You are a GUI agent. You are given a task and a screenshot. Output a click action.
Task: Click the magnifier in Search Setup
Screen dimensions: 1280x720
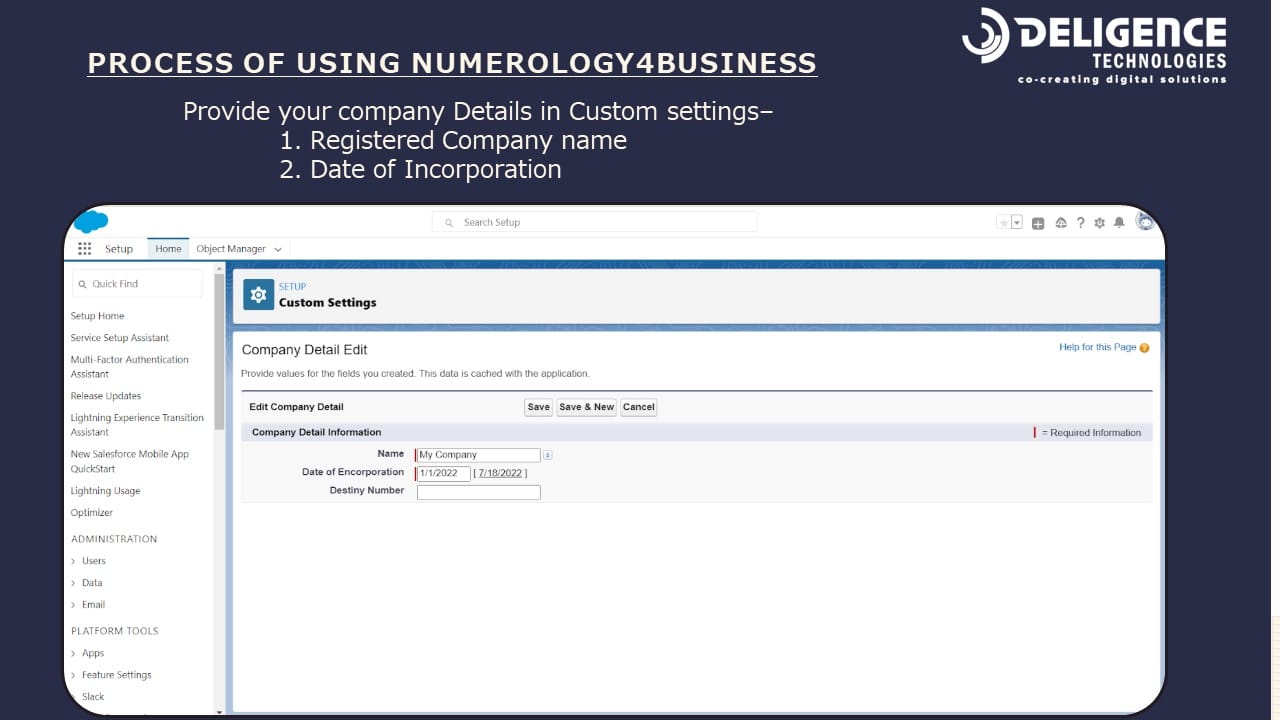[449, 223]
